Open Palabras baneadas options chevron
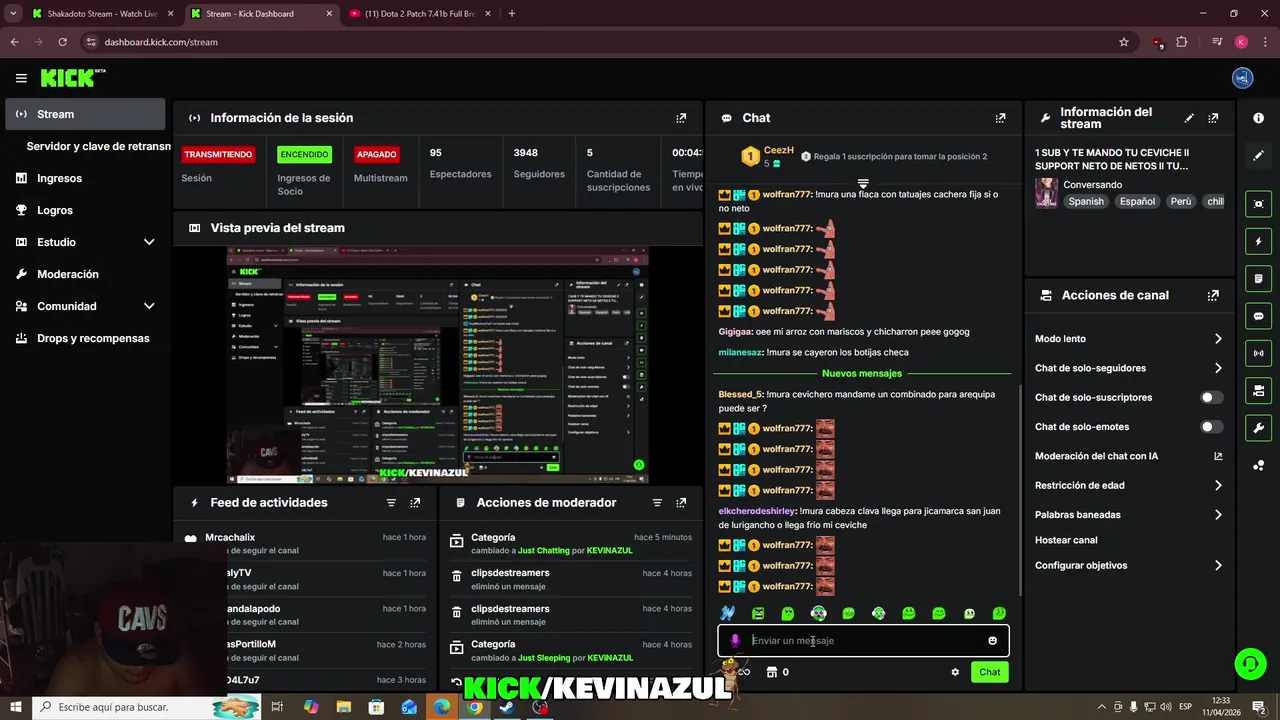 pos(1218,515)
